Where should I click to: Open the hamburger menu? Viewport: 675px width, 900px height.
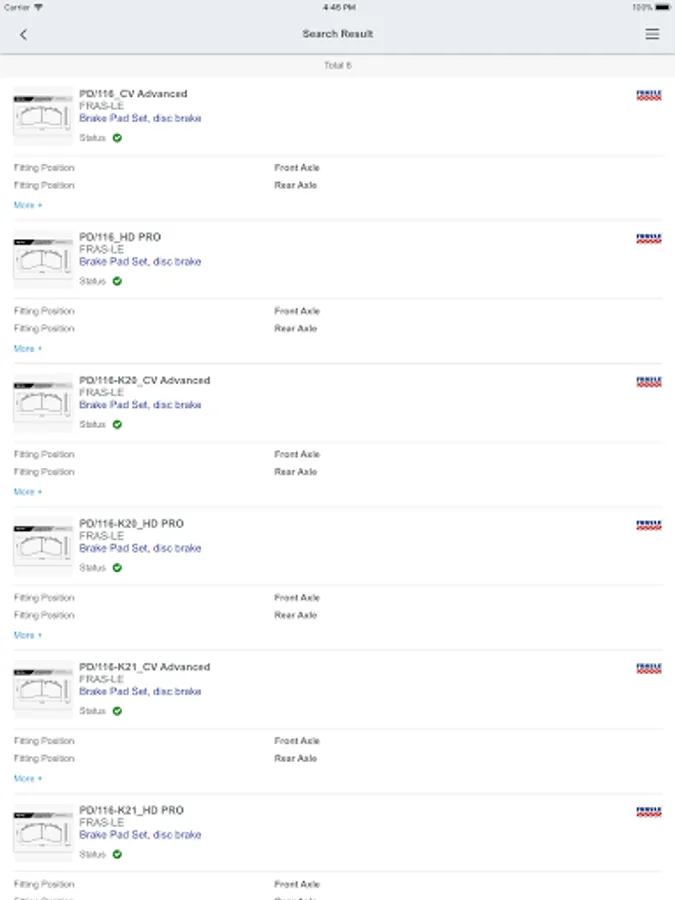[652, 34]
